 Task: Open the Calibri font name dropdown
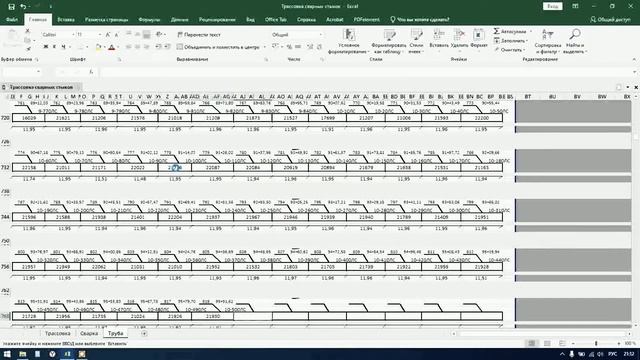click(x=73, y=35)
